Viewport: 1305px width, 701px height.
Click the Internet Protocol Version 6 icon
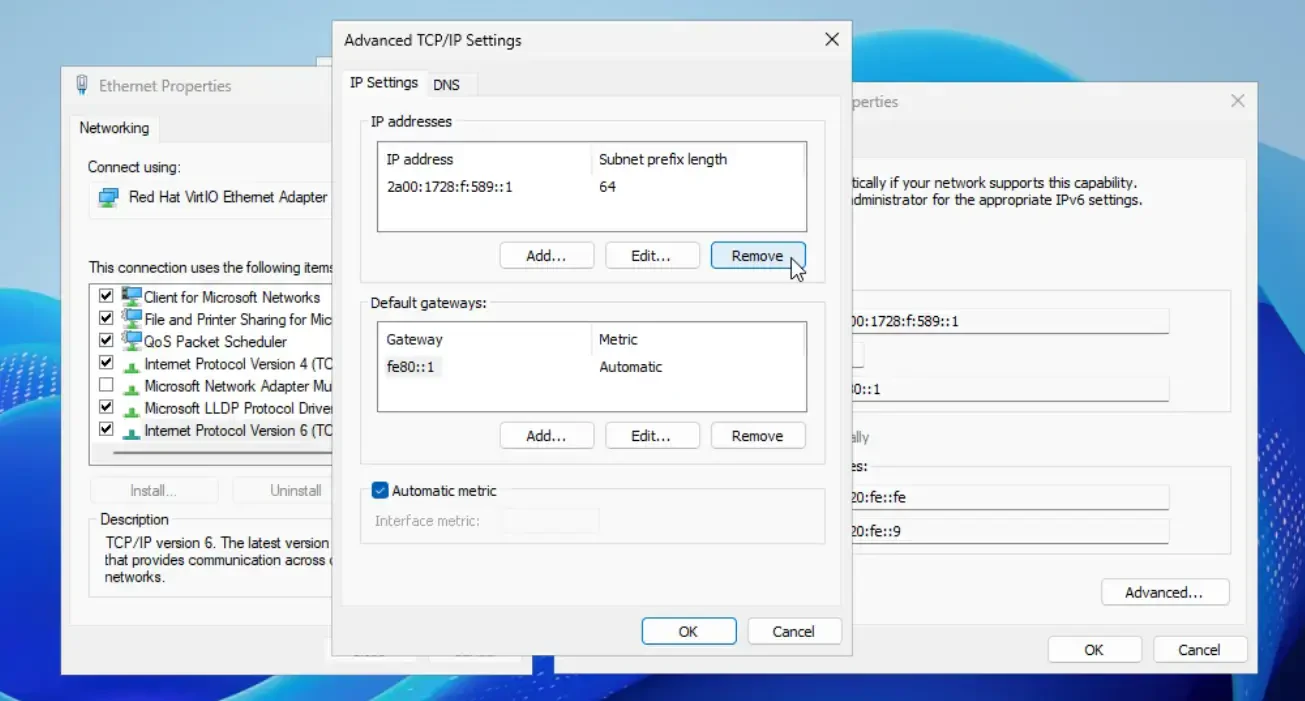(132, 431)
